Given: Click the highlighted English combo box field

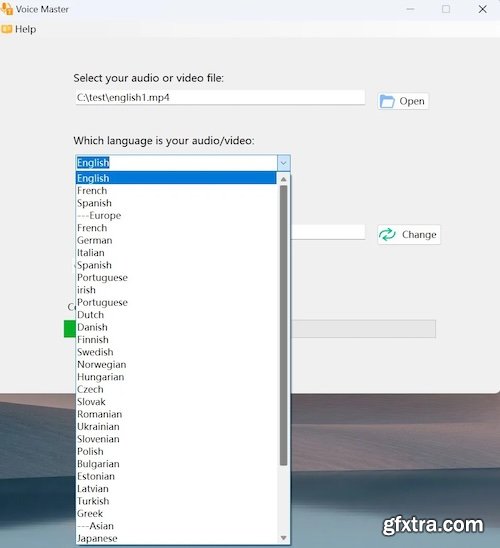Looking at the screenshot, I should [x=176, y=163].
